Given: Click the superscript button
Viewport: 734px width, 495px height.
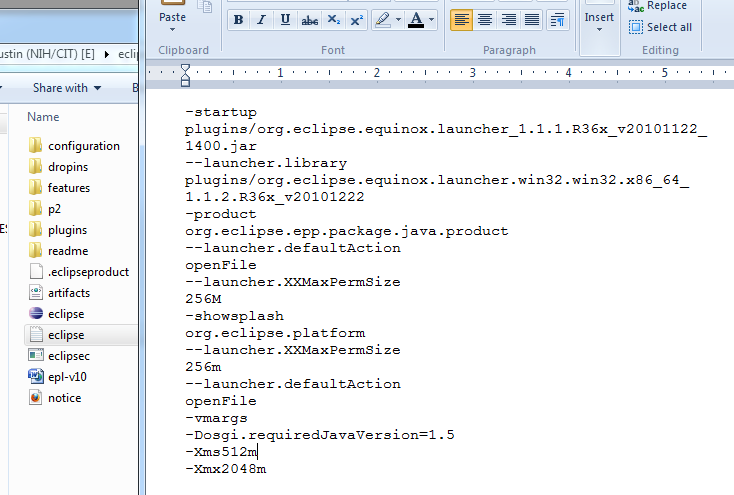Looking at the screenshot, I should click(x=357, y=20).
